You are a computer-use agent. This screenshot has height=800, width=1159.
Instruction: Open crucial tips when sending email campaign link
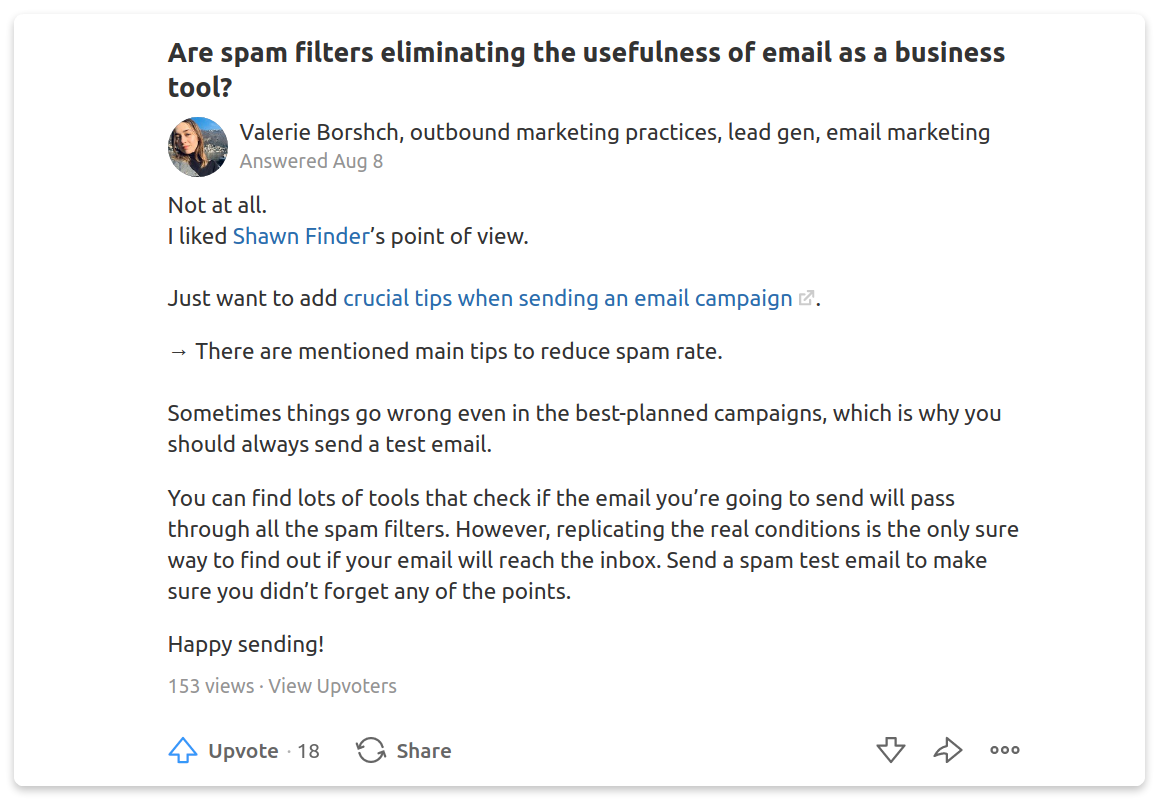[x=568, y=298]
